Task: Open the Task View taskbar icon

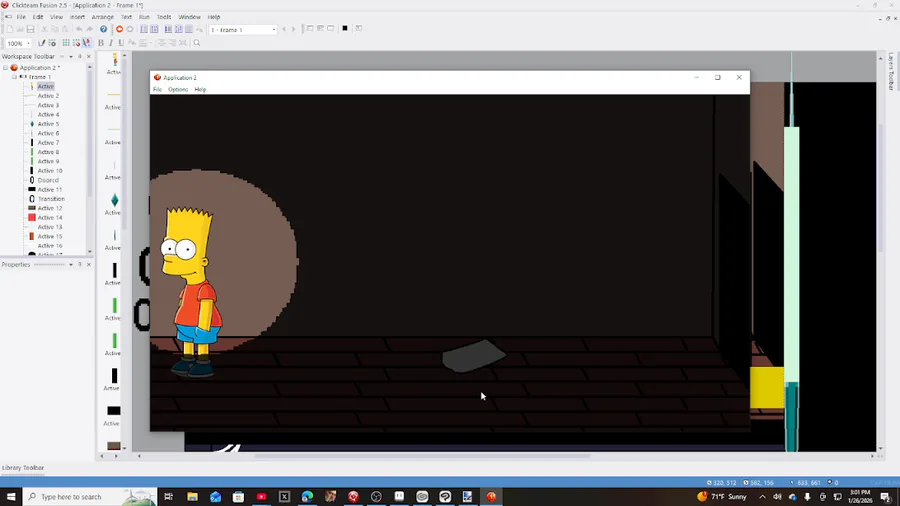Action: [x=169, y=497]
